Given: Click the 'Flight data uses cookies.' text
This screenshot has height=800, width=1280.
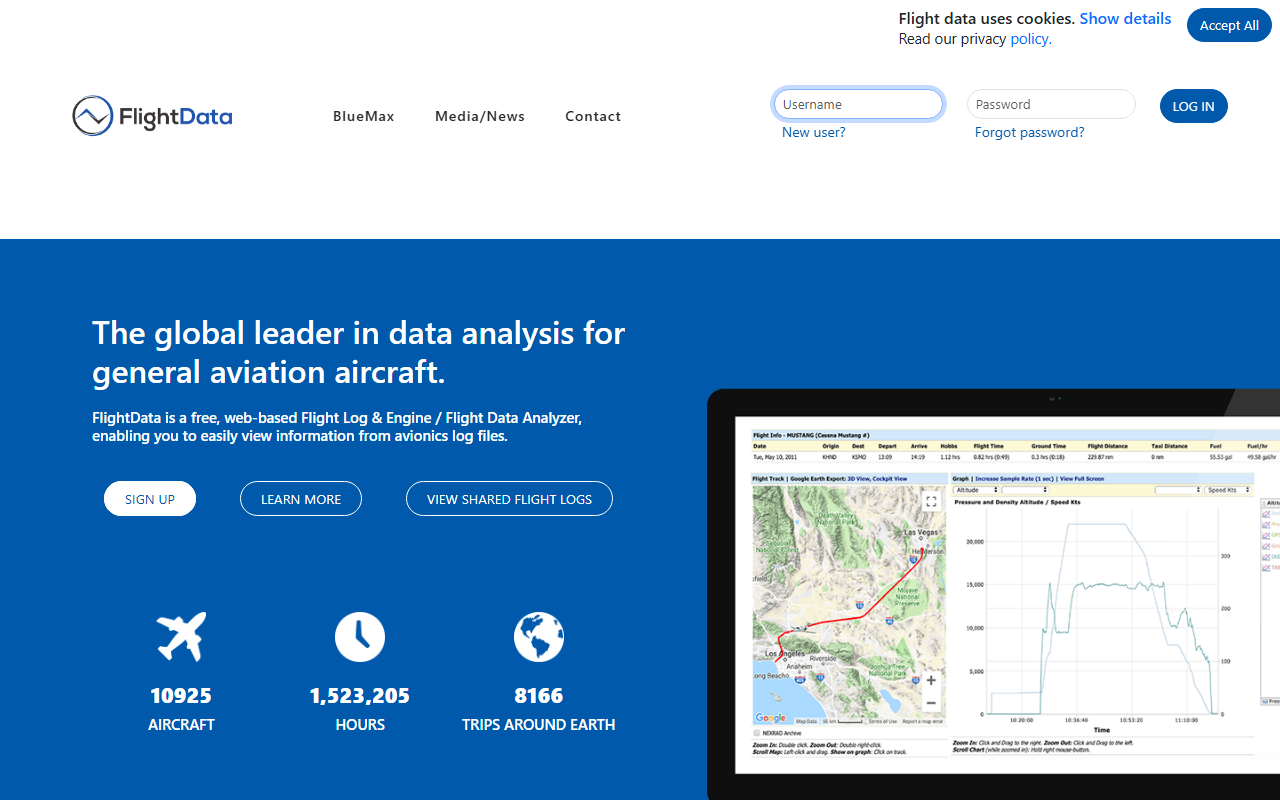Looking at the screenshot, I should 986,18.
